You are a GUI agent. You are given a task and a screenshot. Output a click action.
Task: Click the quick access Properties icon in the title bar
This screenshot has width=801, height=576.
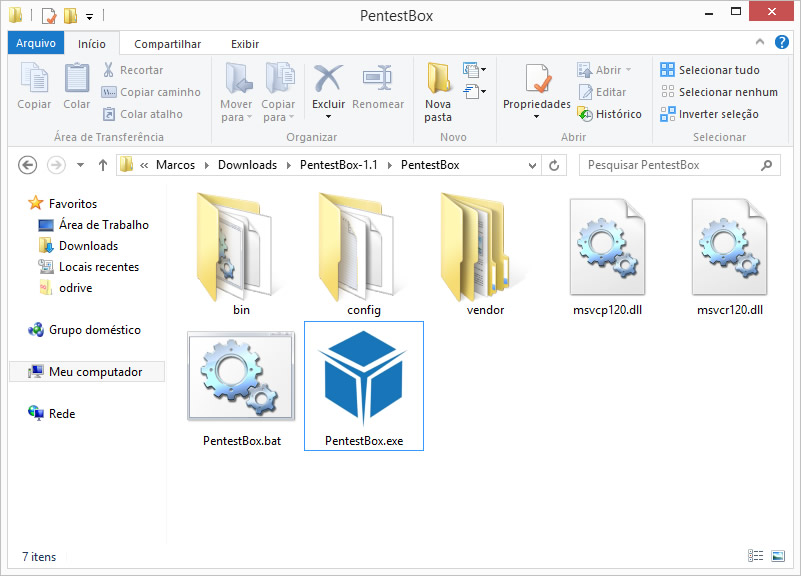pos(49,16)
